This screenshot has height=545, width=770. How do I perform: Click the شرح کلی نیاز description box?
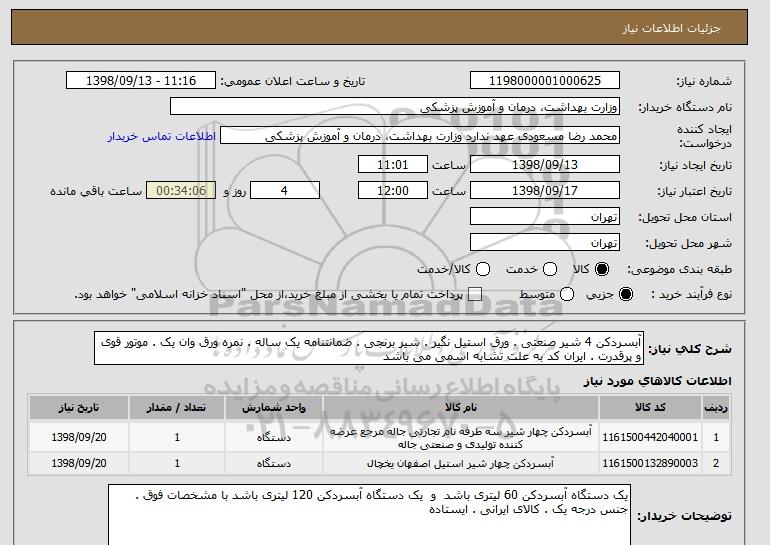pos(369,348)
